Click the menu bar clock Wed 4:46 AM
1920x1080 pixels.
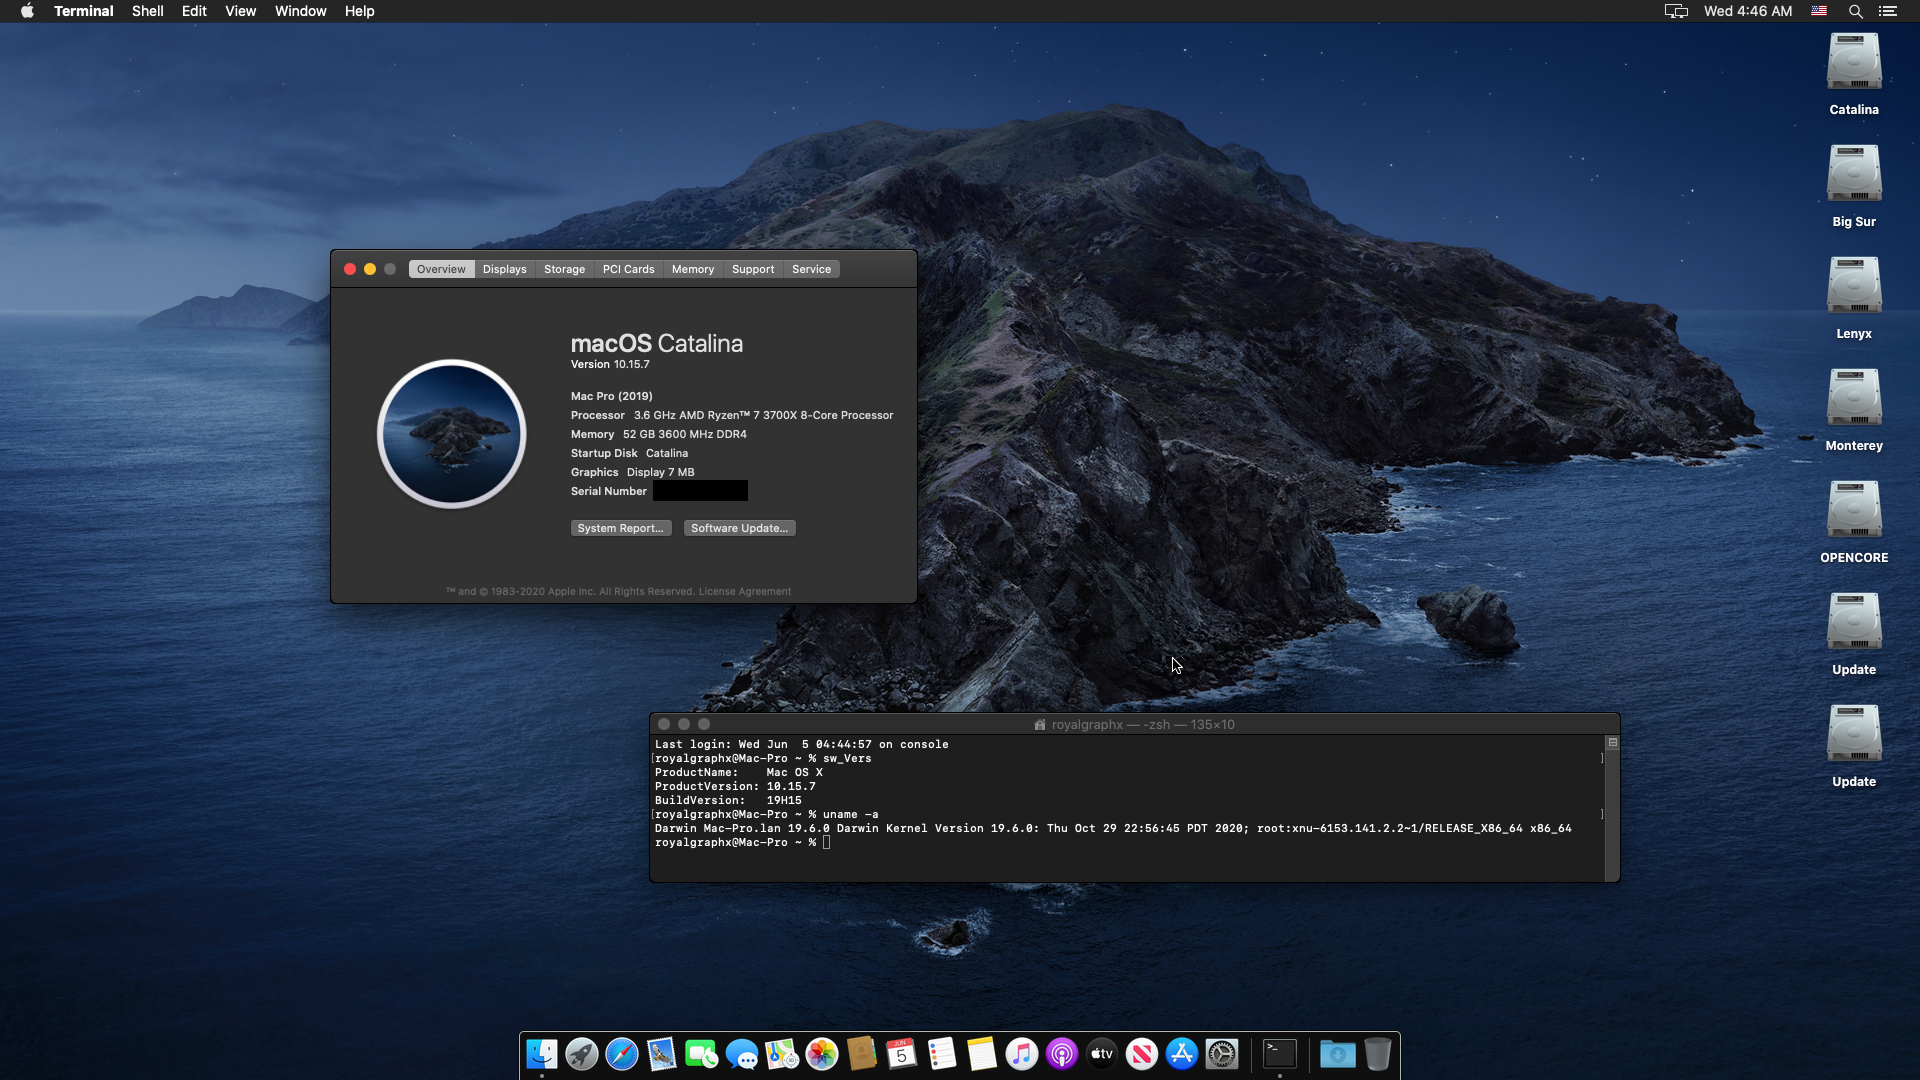tap(1748, 11)
